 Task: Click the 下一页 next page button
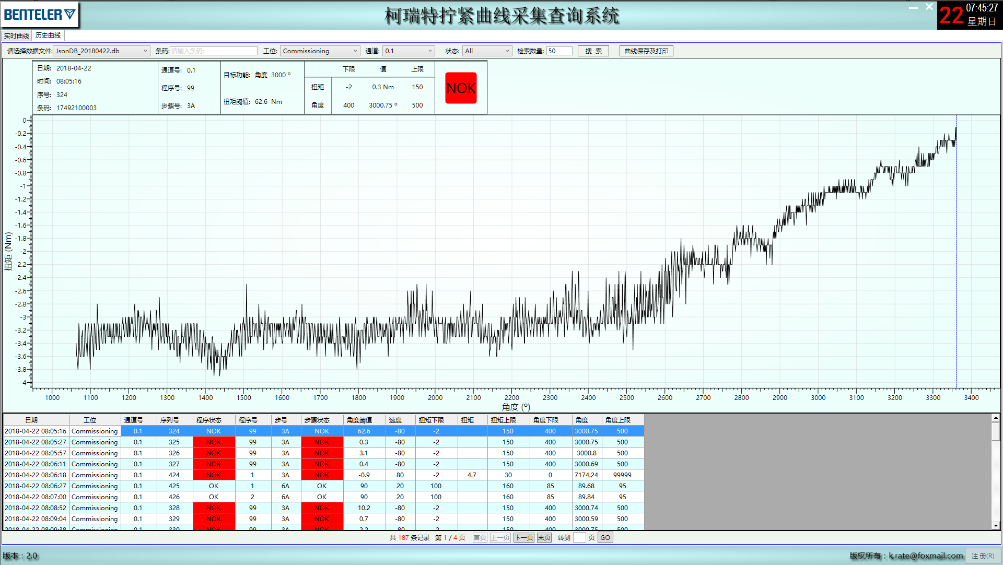pyautogui.click(x=523, y=538)
